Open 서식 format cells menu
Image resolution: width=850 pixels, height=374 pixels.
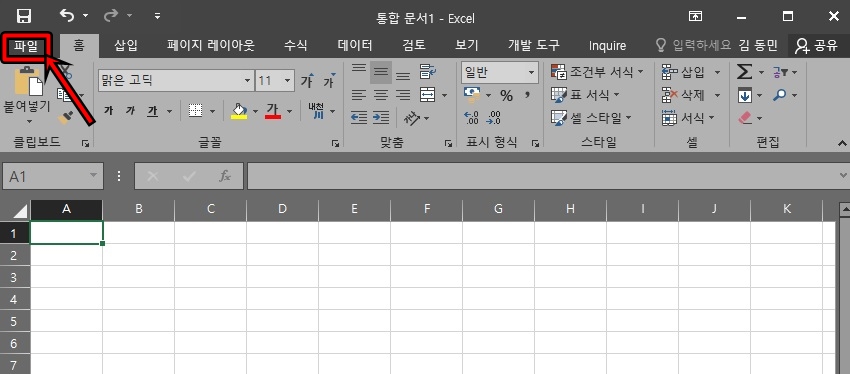(689, 118)
